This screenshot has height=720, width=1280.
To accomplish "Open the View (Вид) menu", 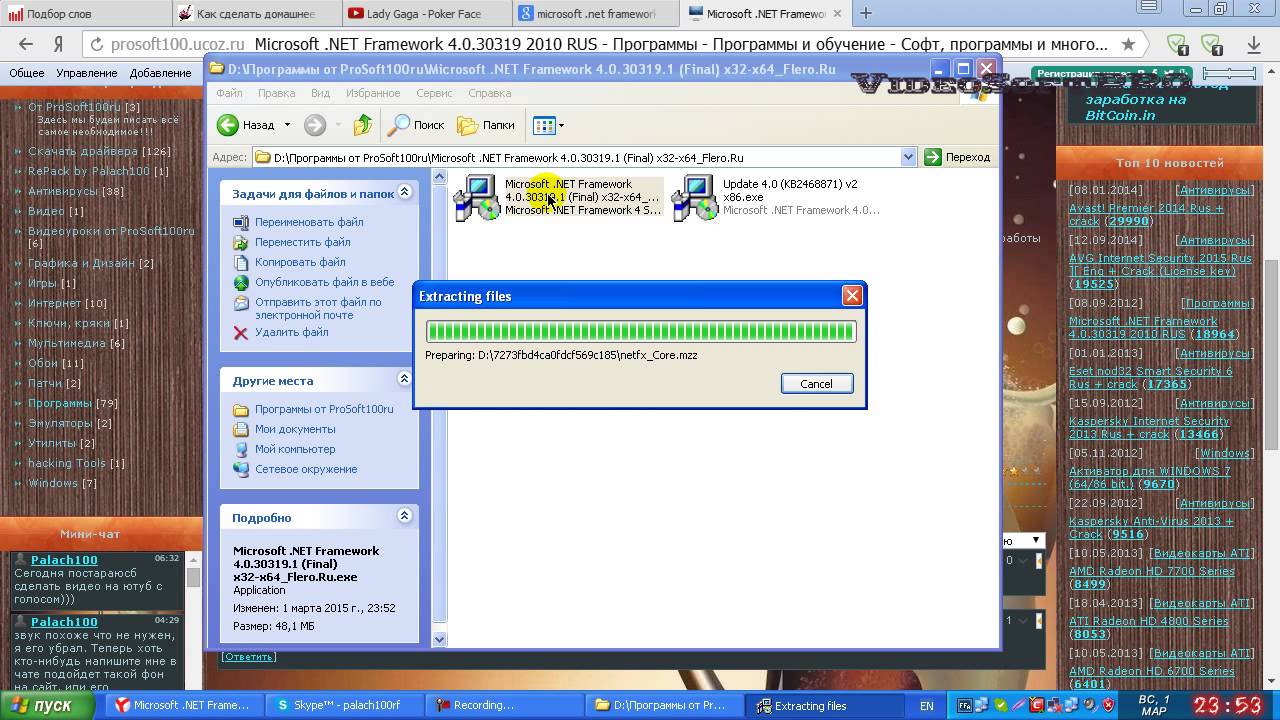I will [320, 93].
